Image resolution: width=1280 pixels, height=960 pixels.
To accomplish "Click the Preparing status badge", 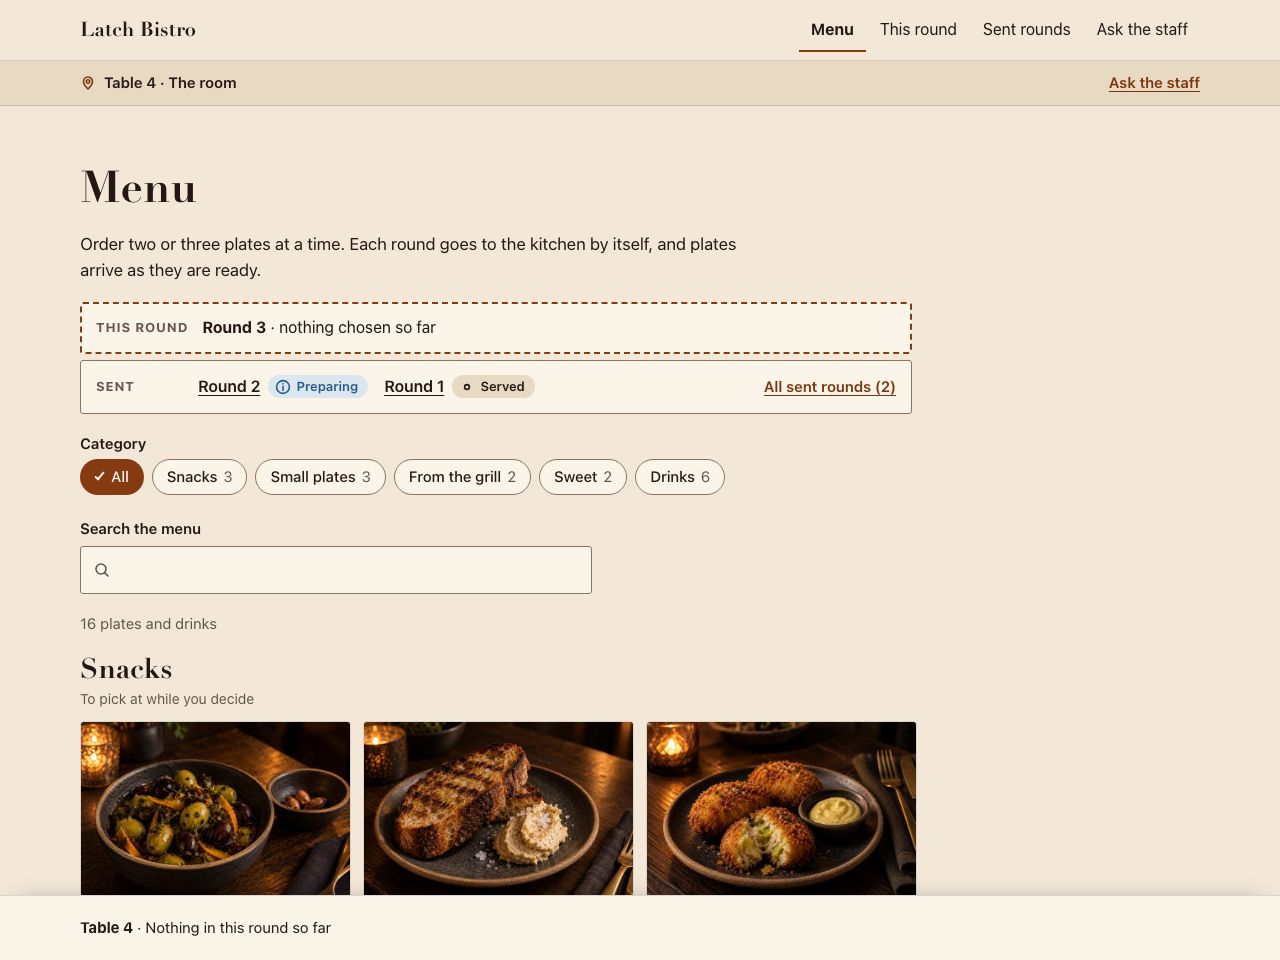I will click(318, 387).
